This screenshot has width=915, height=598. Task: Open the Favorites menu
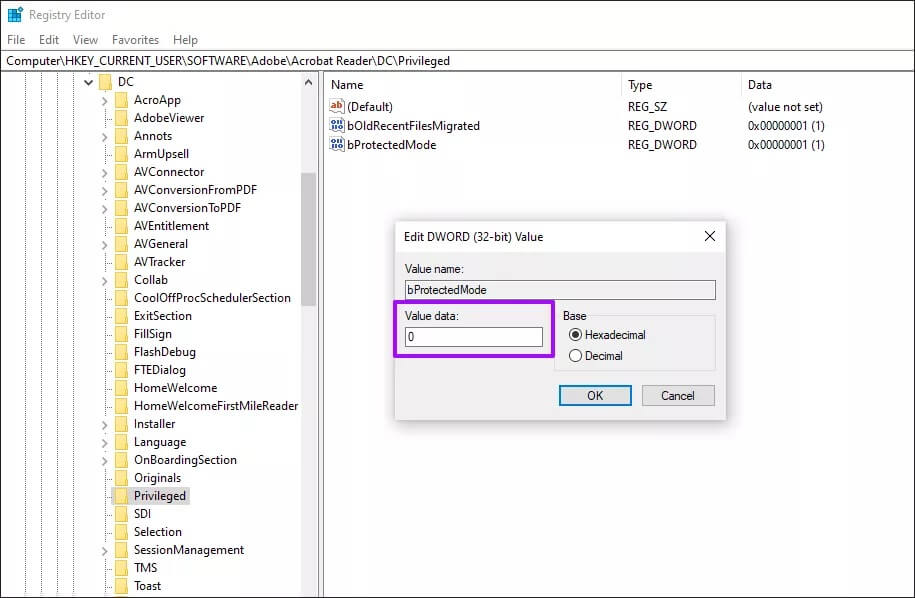[x=135, y=40]
